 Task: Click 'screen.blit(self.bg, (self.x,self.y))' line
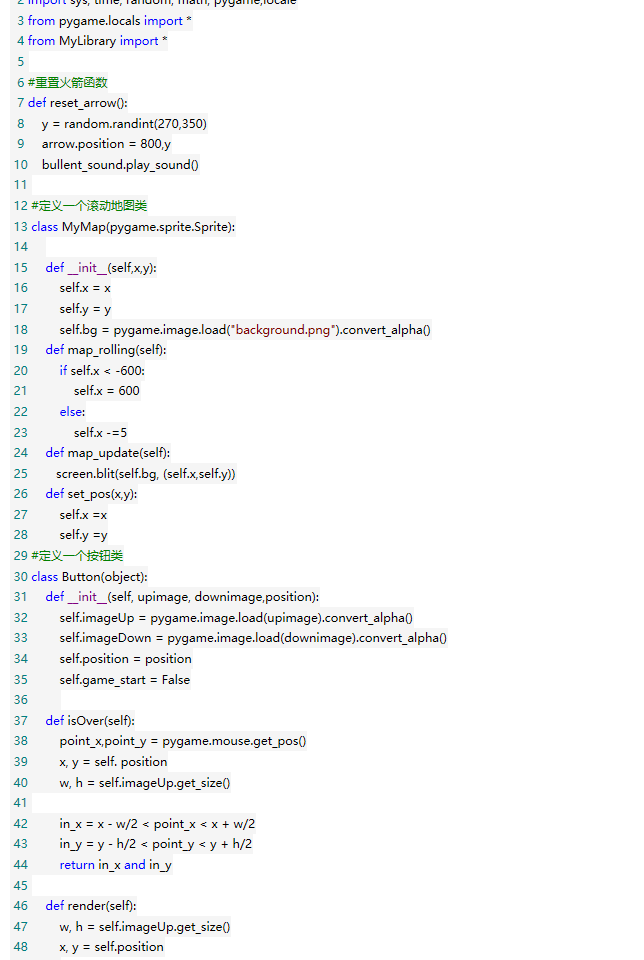point(146,474)
